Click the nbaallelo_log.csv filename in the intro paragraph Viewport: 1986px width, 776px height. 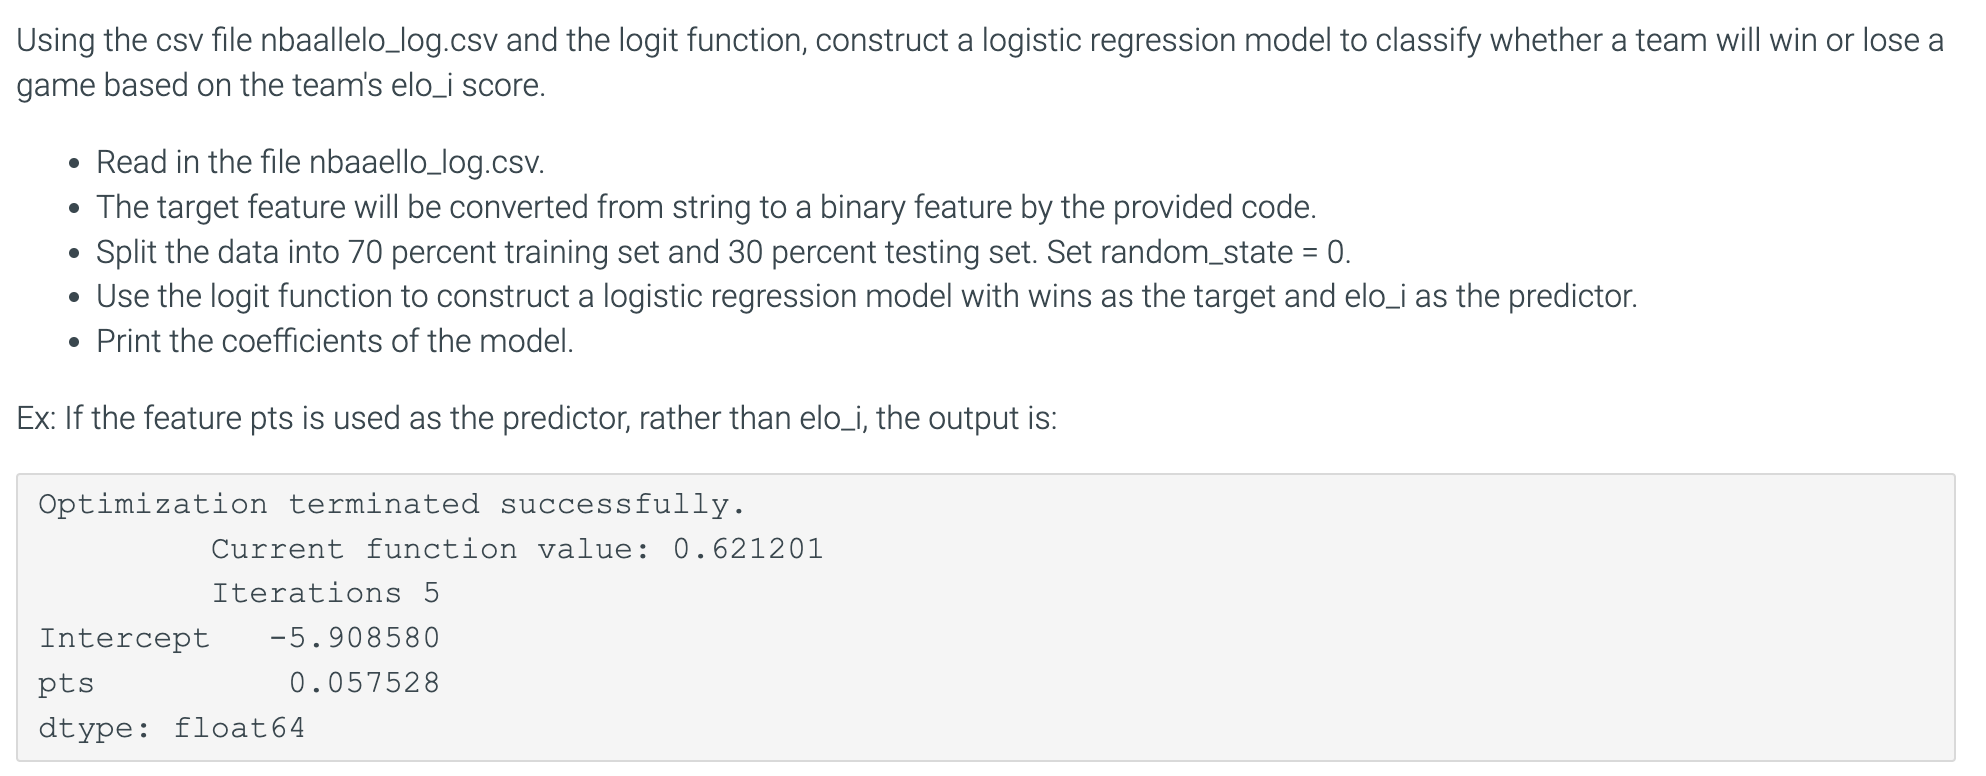[x=382, y=40]
